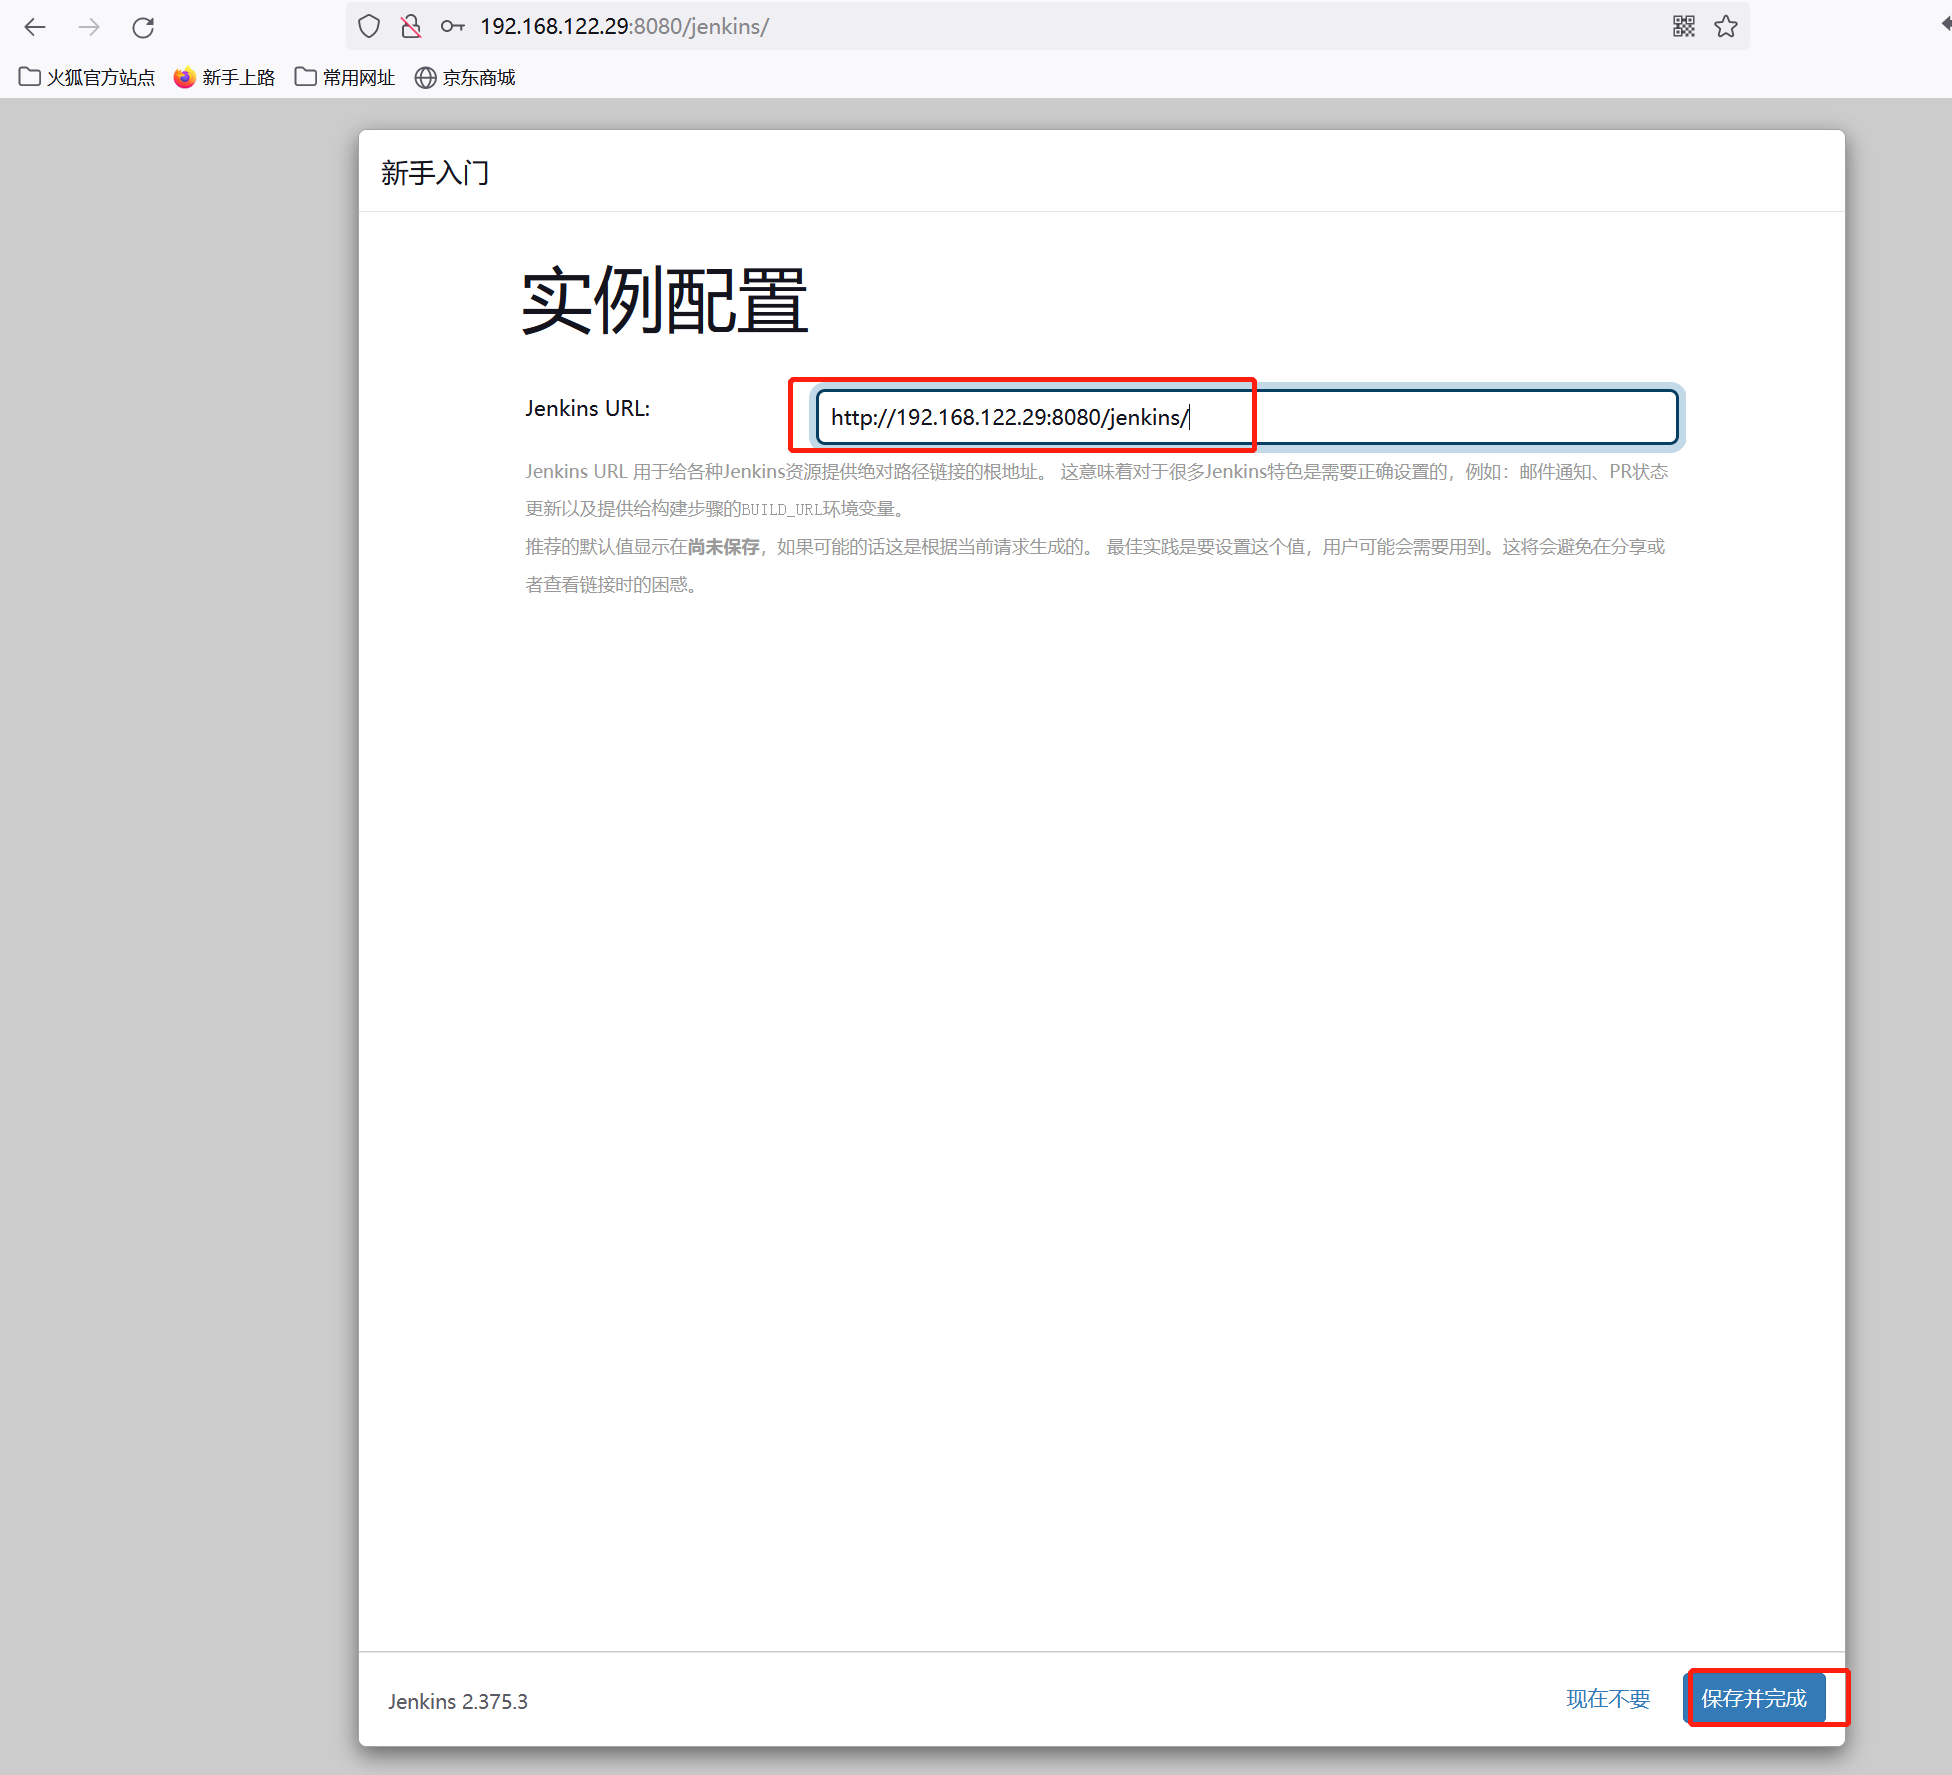Open the 京东商城 bookmark
Image resolution: width=1952 pixels, height=1775 pixels.
point(465,78)
